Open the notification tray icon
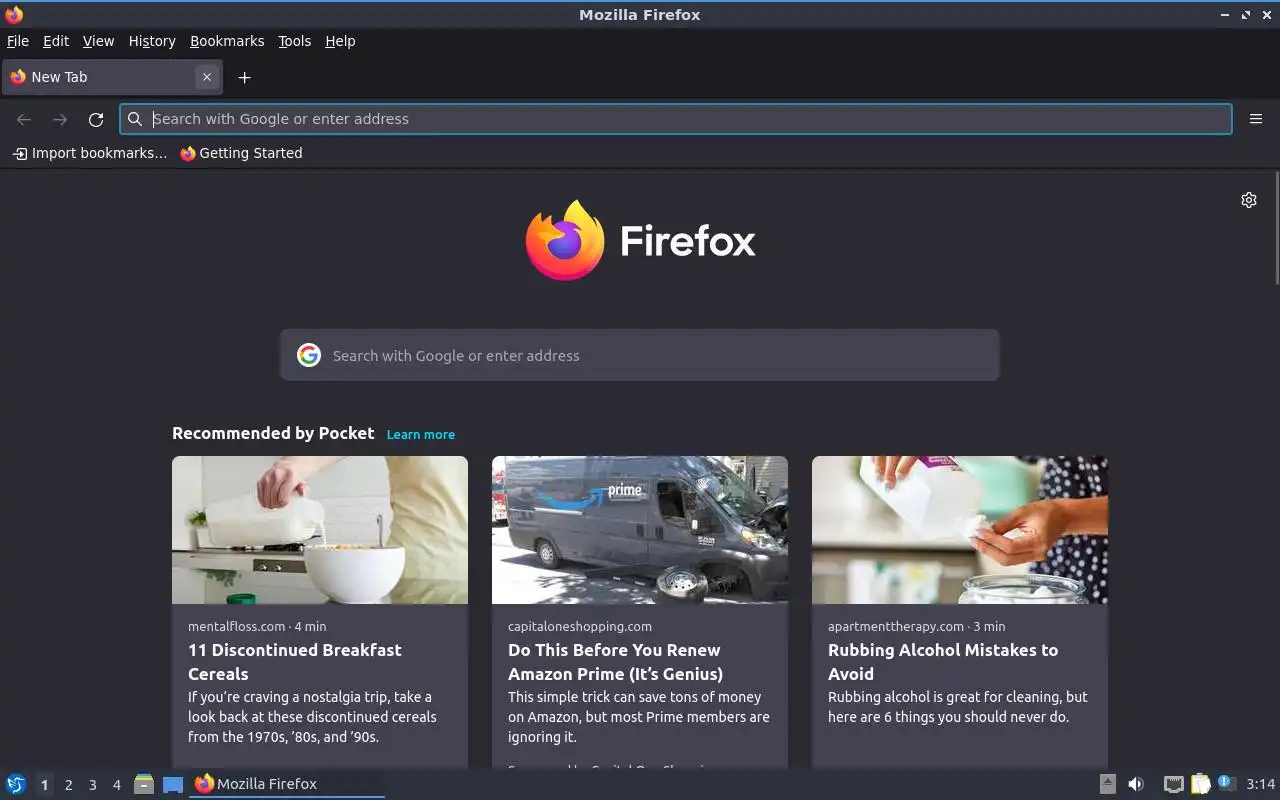The image size is (1280, 800). 1227,783
